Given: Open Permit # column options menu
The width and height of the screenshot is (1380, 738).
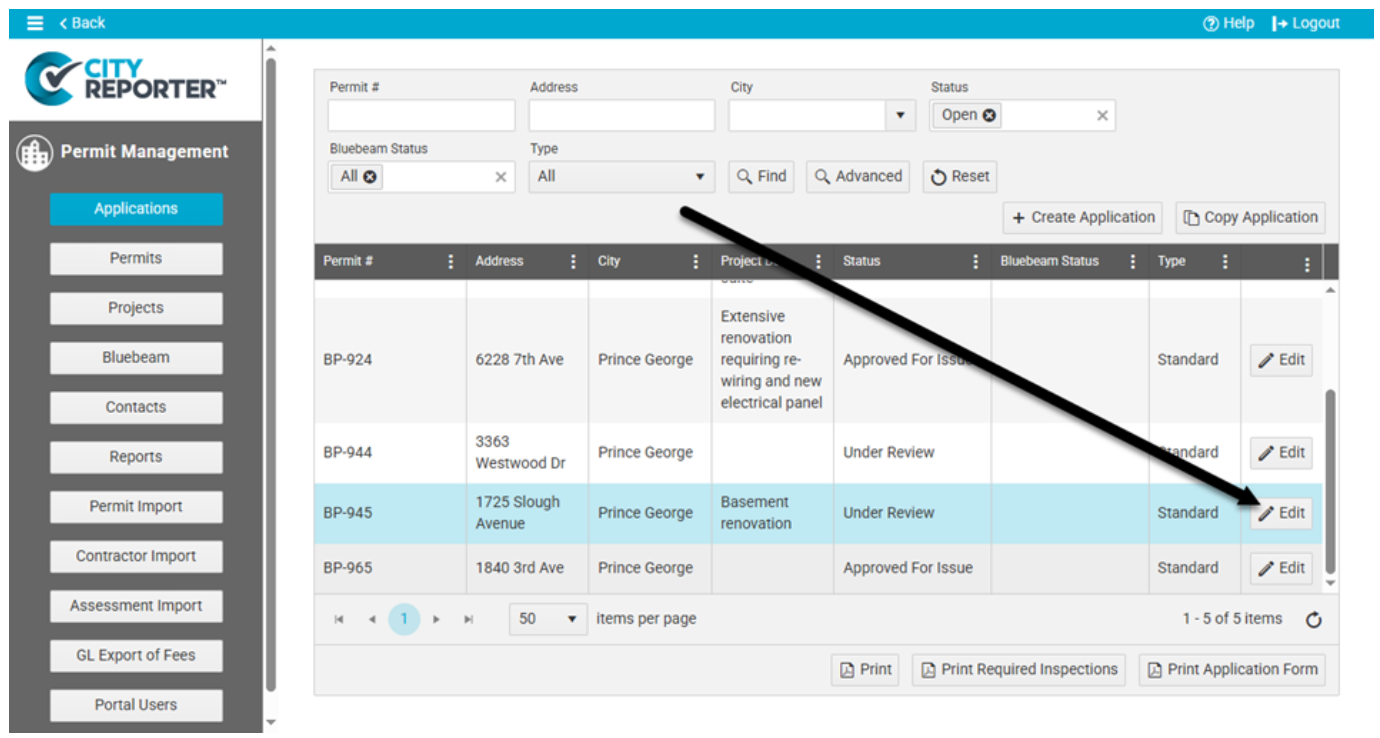Looking at the screenshot, I should coord(450,262).
